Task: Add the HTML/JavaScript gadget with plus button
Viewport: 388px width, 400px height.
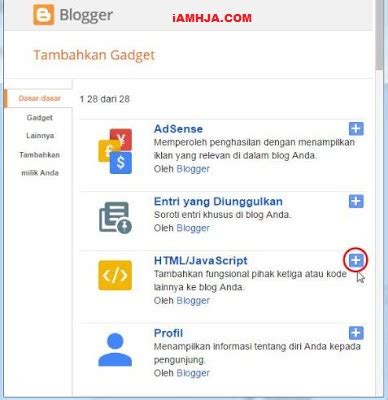Action: 356,260
